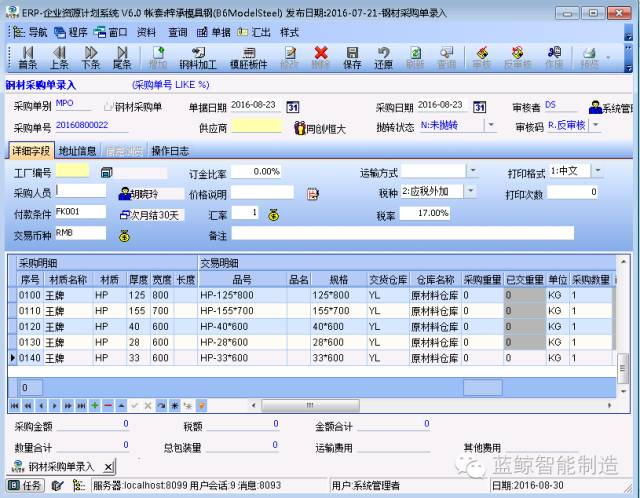Screen dimensions: 640x498
Task: Expand the print toolbar dropdown arrow
Action: pos(608,58)
